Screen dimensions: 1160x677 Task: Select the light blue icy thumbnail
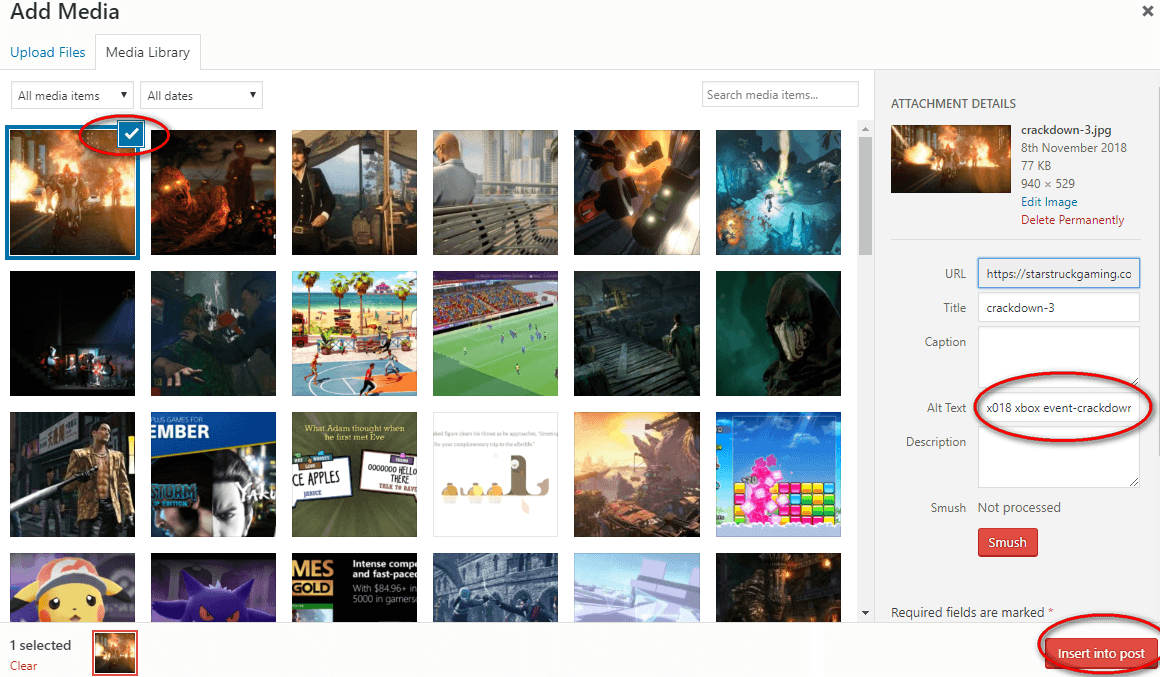(x=637, y=587)
